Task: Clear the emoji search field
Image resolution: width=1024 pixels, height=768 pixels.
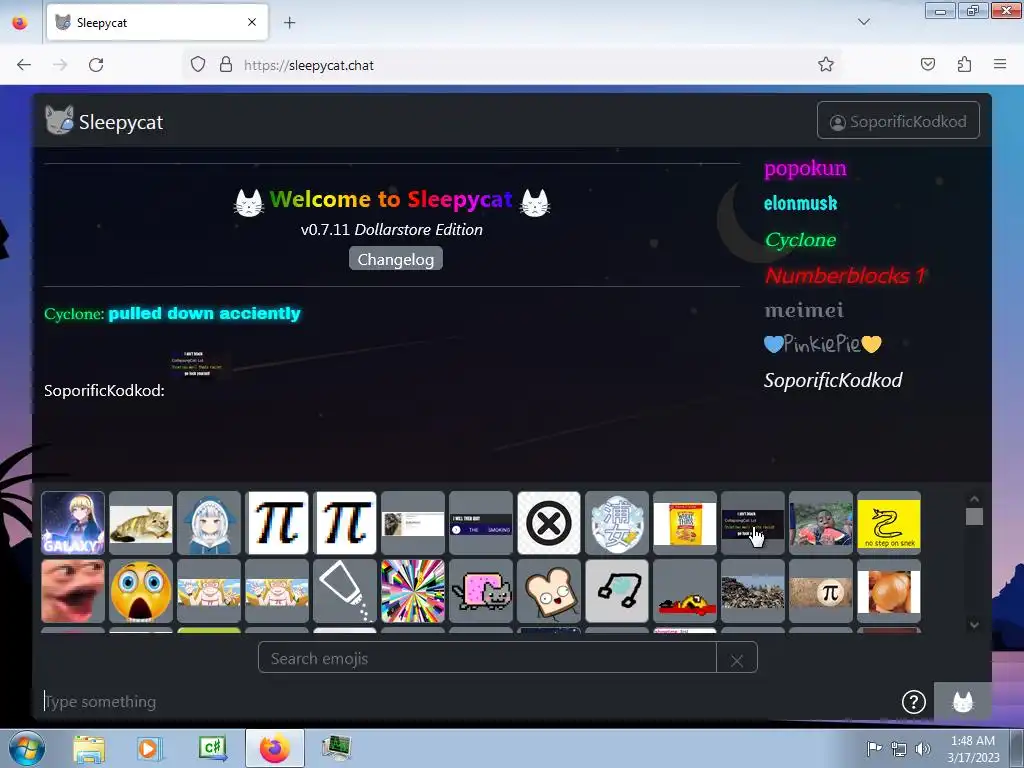Action: click(737, 660)
